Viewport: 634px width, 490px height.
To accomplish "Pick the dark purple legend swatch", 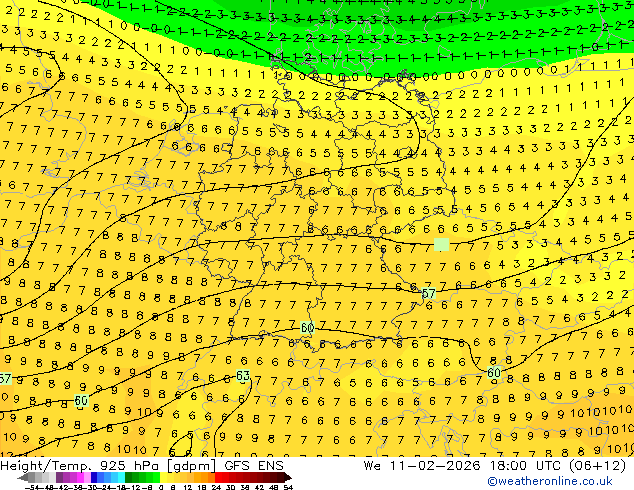I will tap(59, 478).
